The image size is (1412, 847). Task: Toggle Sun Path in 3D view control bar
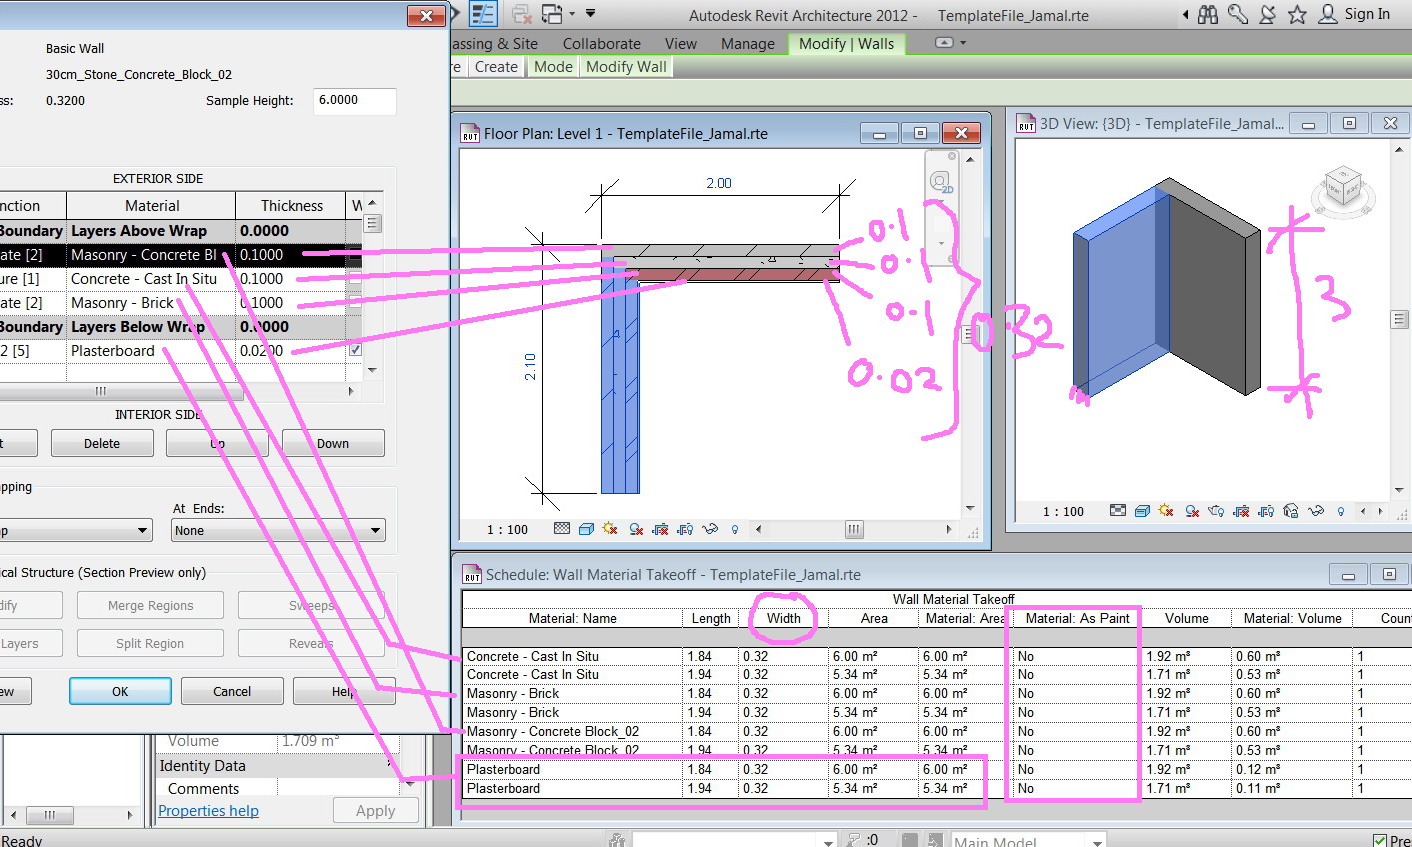point(1166,511)
